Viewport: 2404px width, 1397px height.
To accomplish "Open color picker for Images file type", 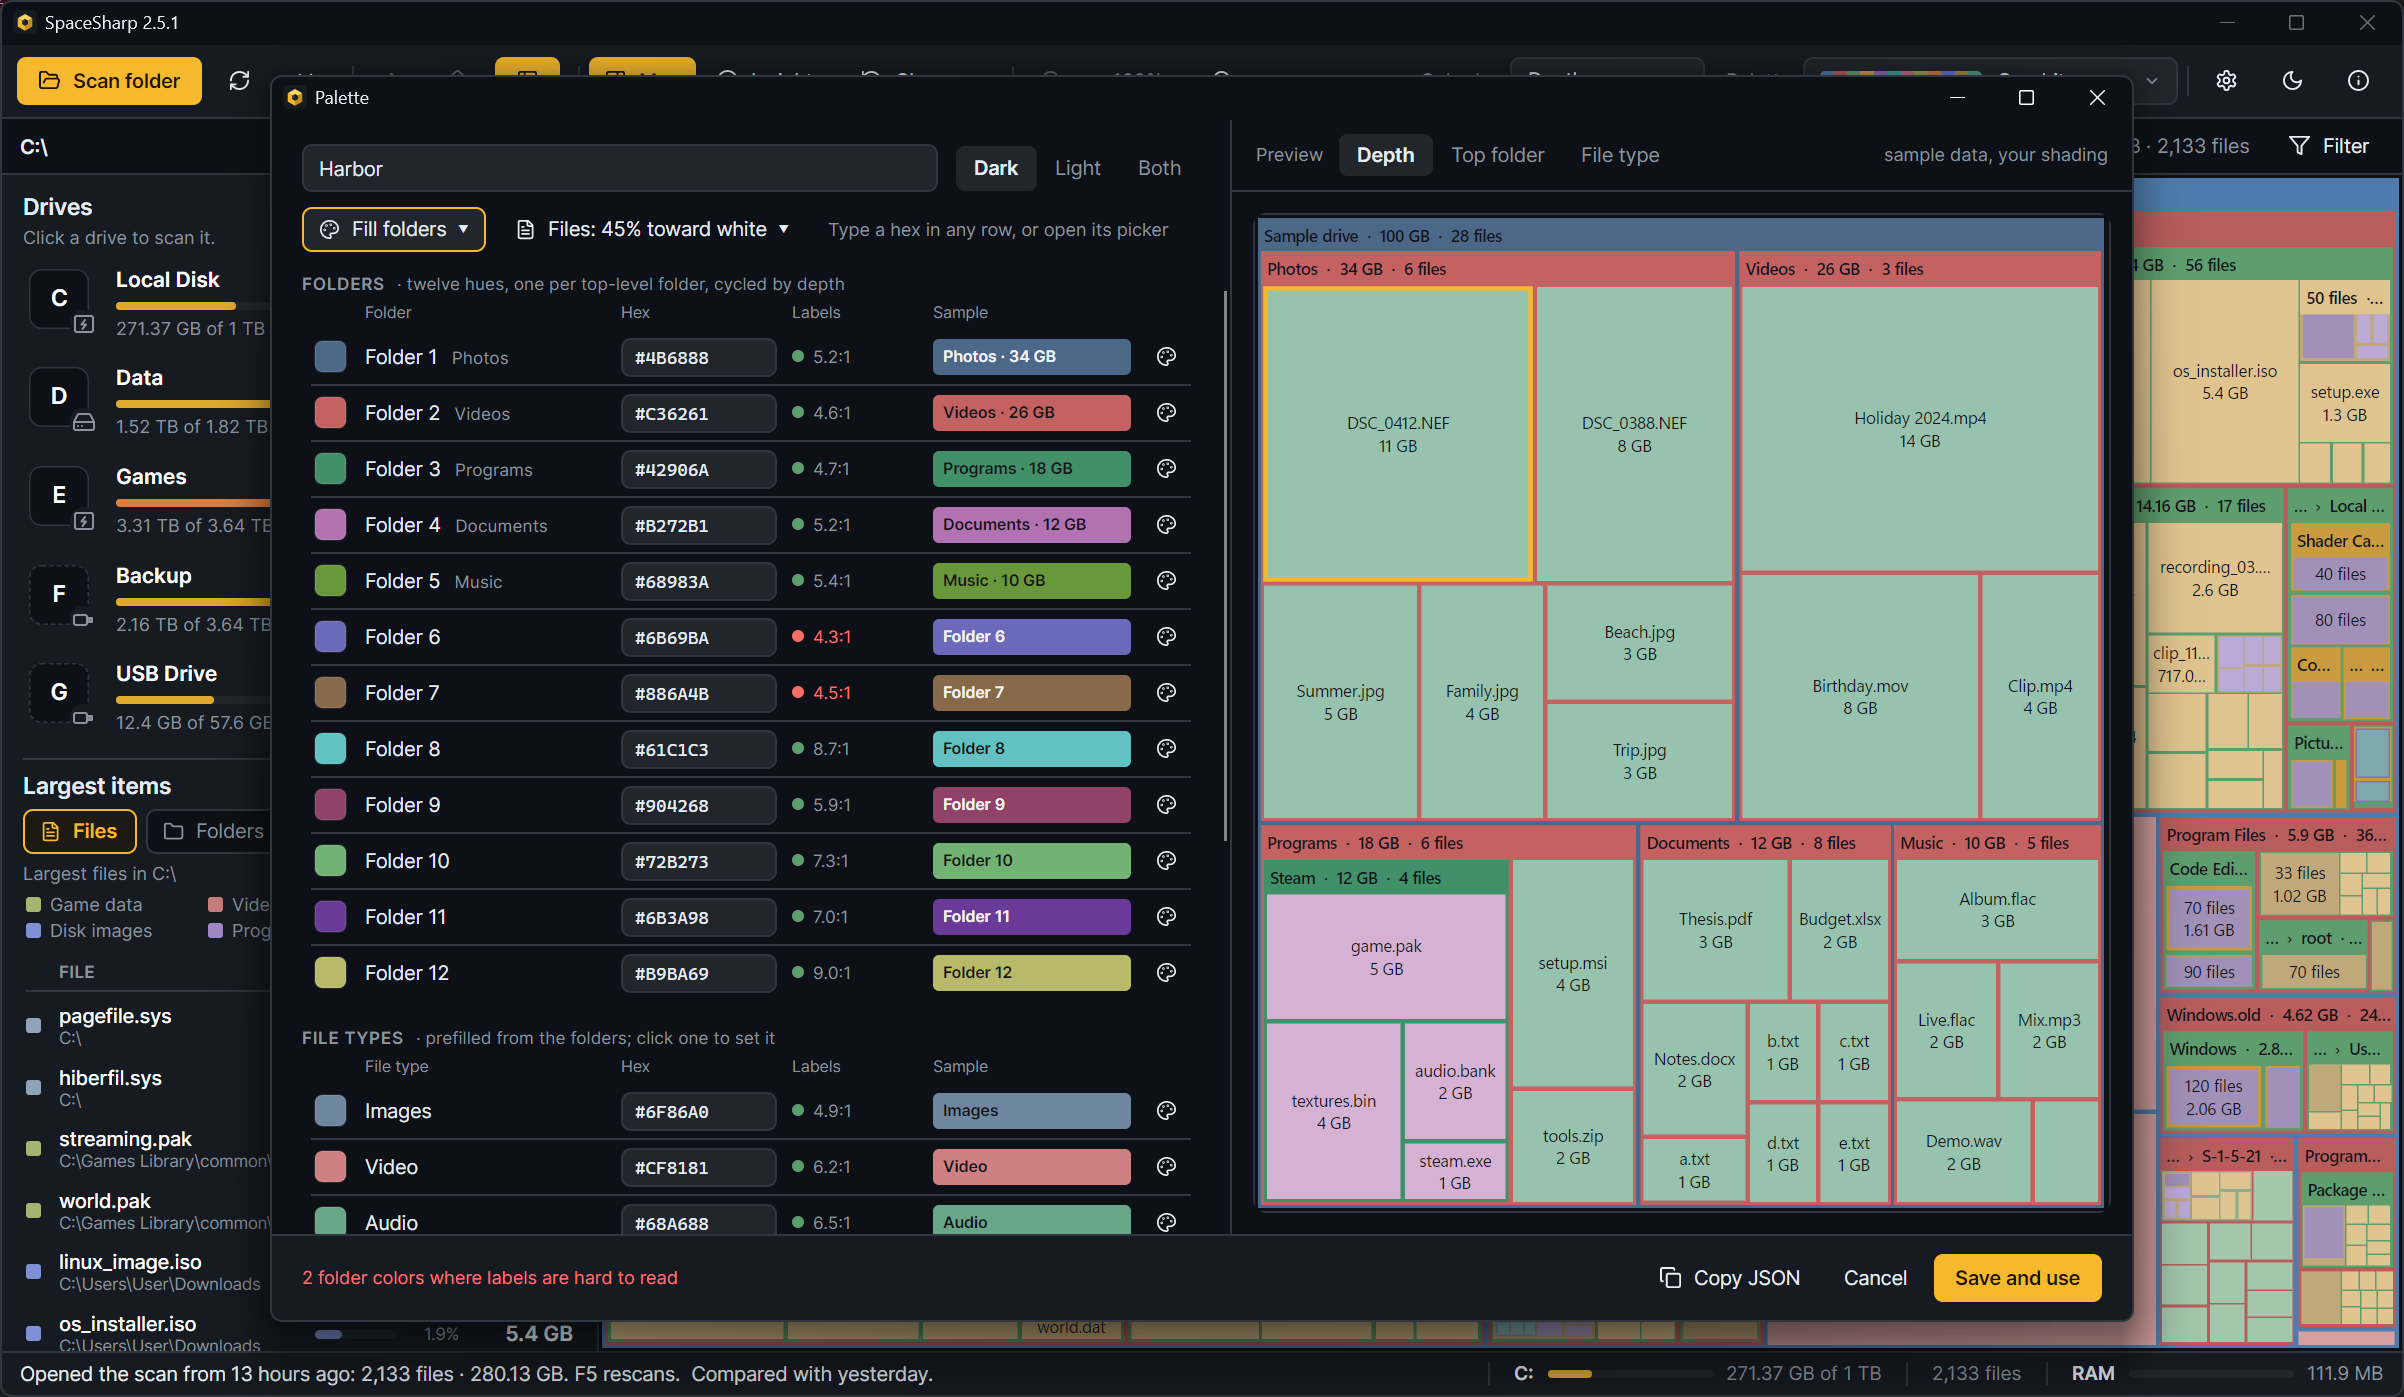I will (x=1166, y=1111).
